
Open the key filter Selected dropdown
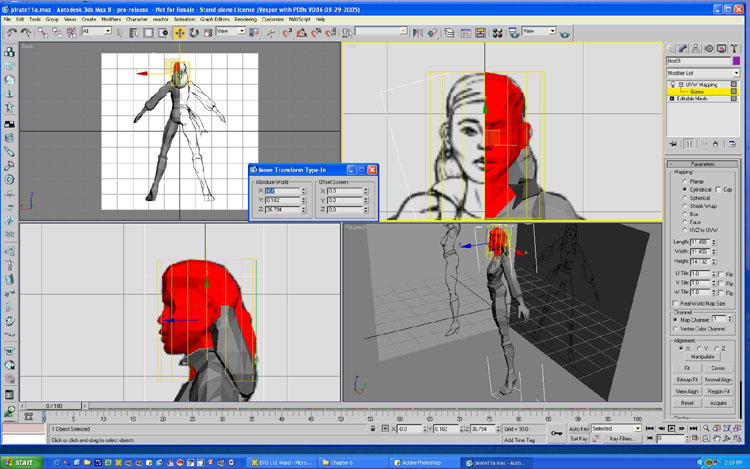(616, 428)
